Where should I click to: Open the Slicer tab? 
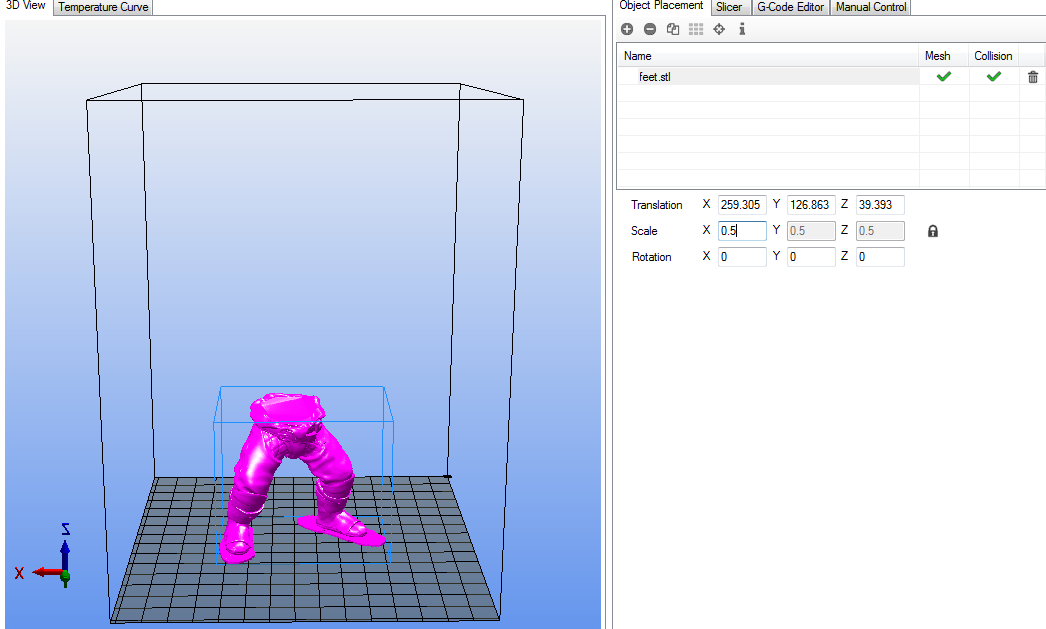point(729,7)
